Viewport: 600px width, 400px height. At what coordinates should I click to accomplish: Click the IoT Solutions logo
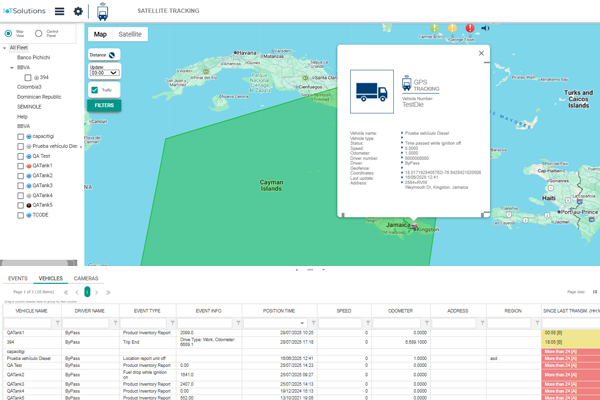pos(24,11)
